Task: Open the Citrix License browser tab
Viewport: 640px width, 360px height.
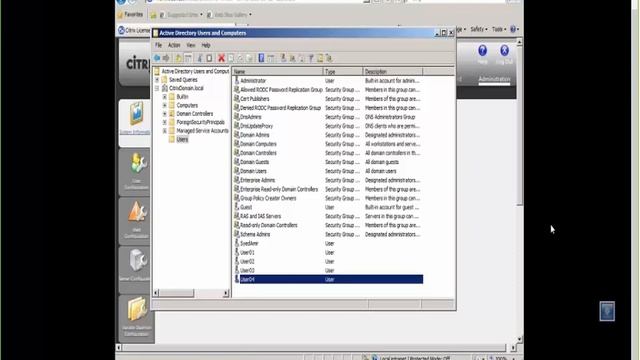Action: pyautogui.click(x=135, y=30)
